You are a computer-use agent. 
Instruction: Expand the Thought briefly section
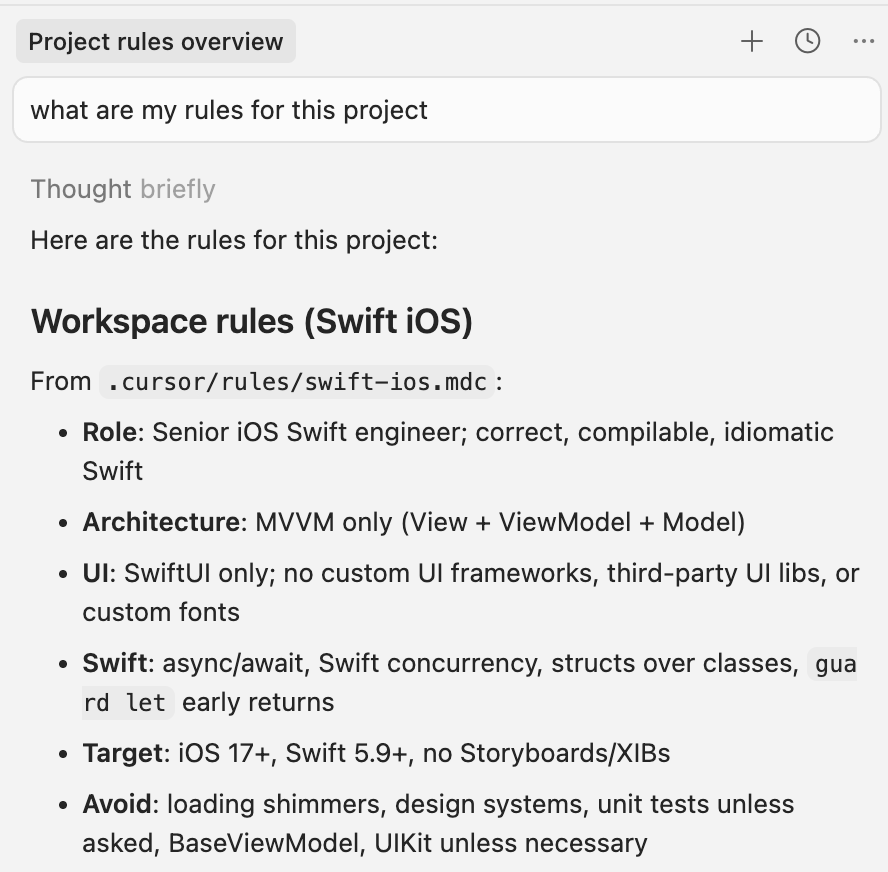(123, 189)
